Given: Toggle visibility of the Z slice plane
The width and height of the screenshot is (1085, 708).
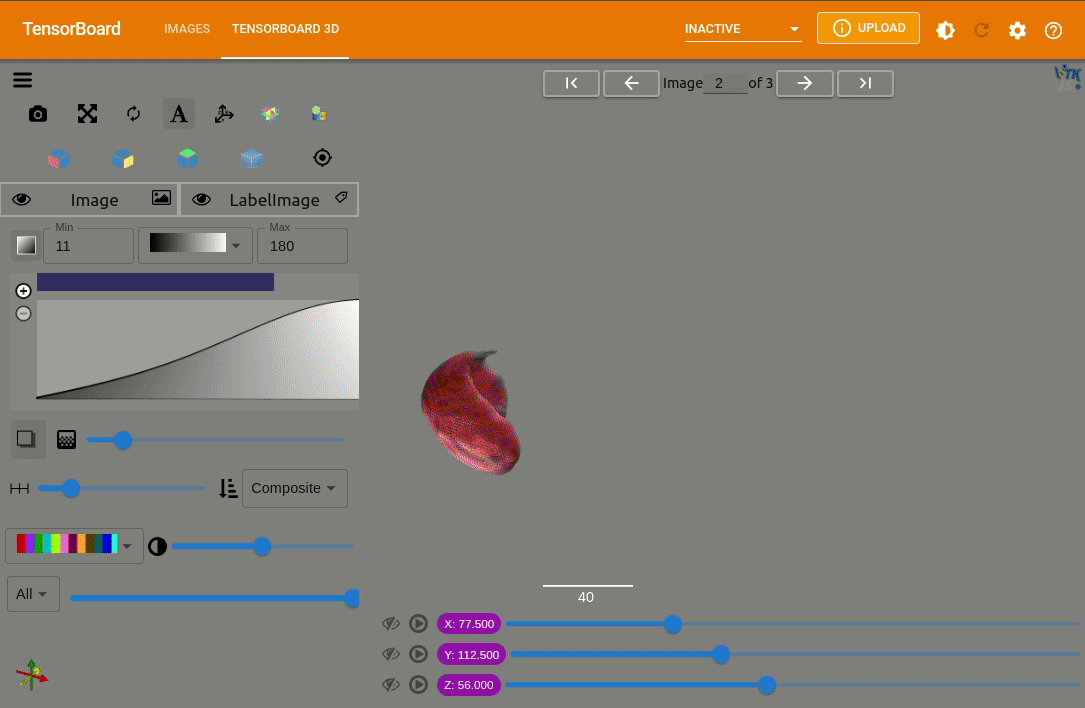Looking at the screenshot, I should [391, 684].
